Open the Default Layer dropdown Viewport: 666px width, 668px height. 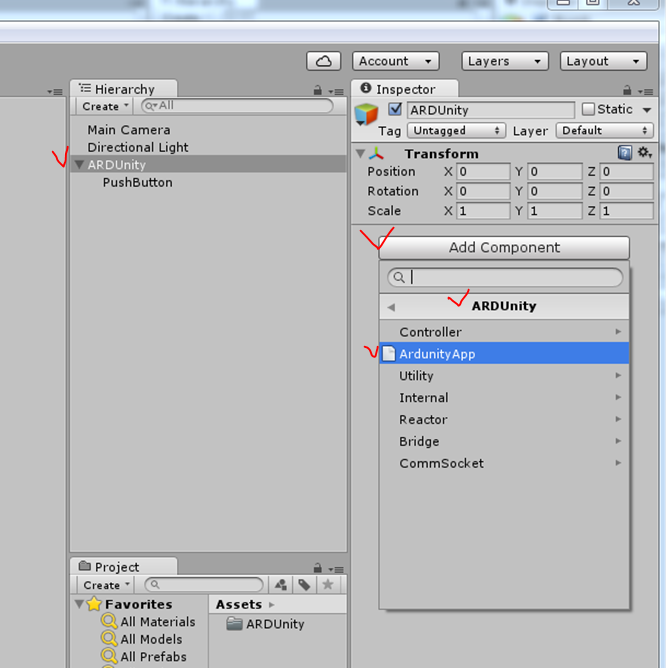(x=604, y=130)
